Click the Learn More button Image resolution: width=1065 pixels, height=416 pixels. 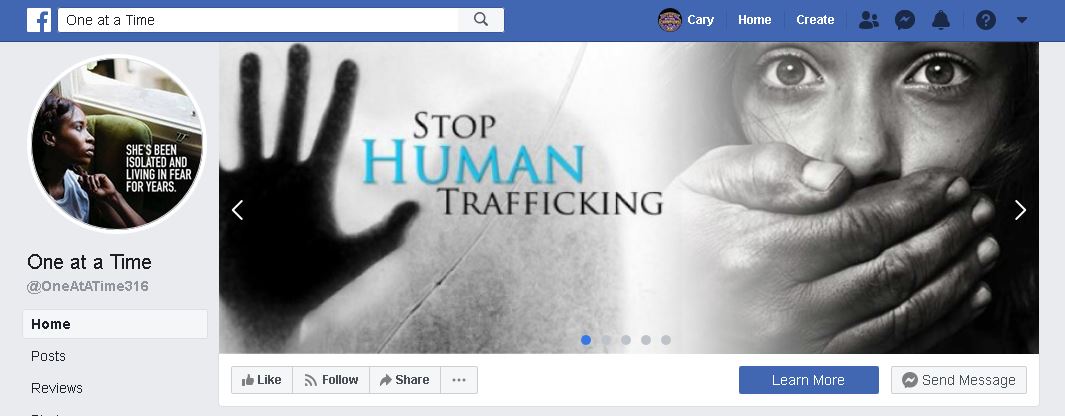click(x=808, y=380)
